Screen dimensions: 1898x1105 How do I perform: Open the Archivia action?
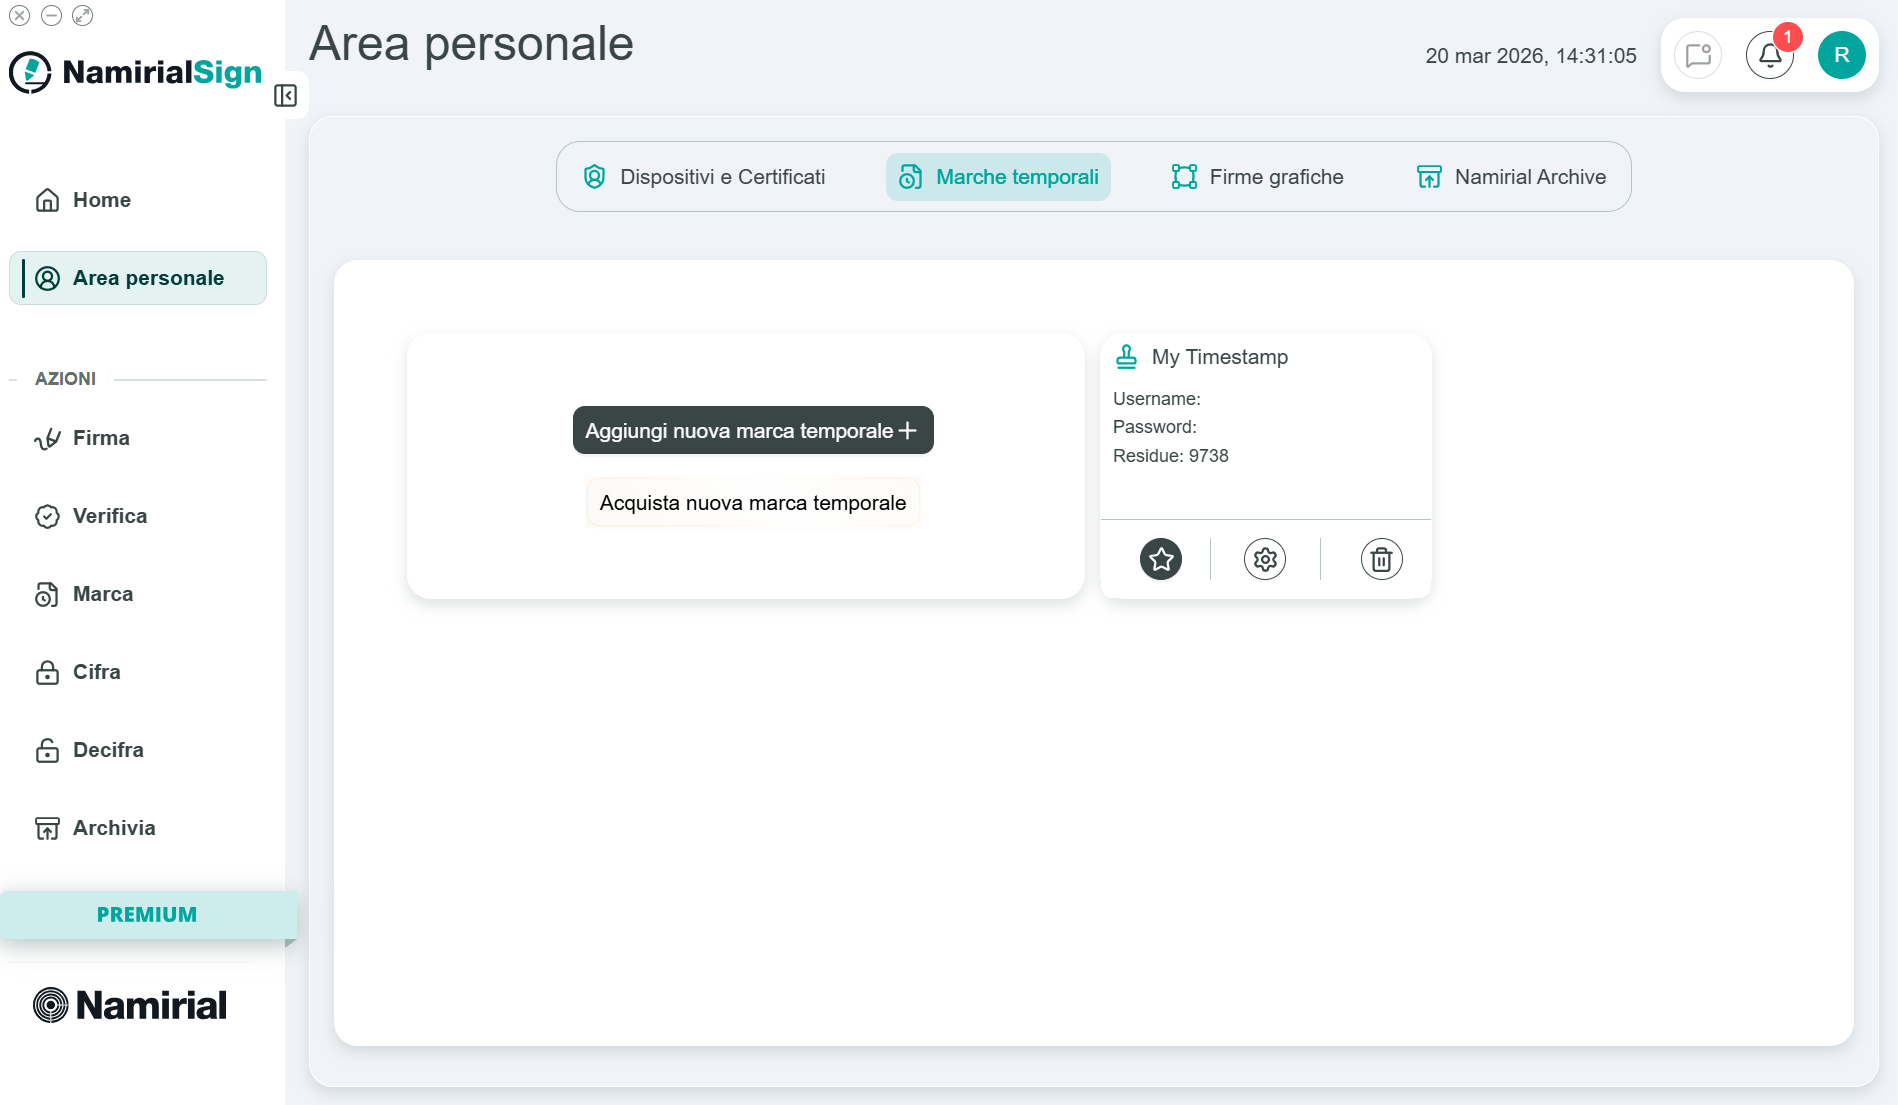pyautogui.click(x=138, y=828)
